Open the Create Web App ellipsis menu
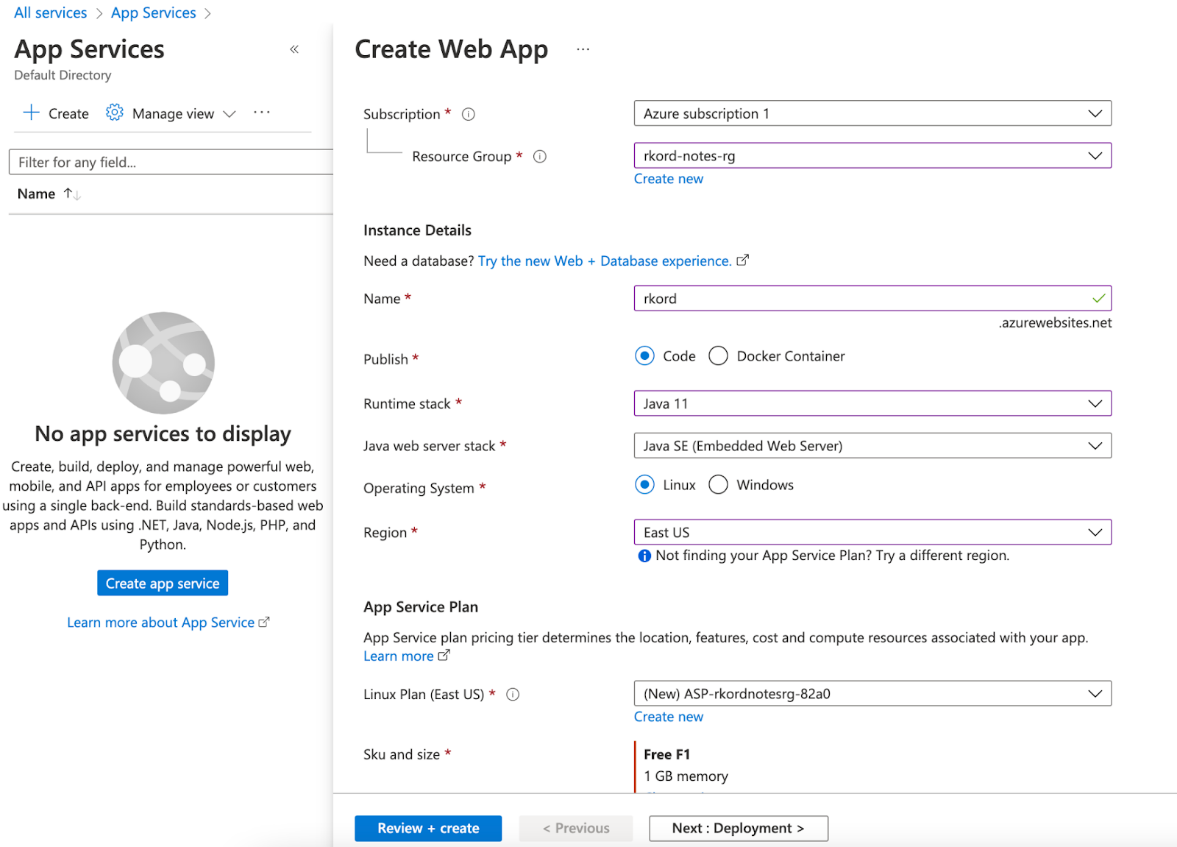 [583, 50]
